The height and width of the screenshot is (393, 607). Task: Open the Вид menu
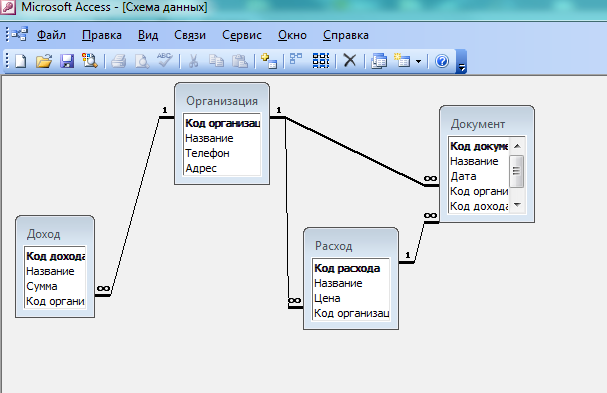point(148,35)
